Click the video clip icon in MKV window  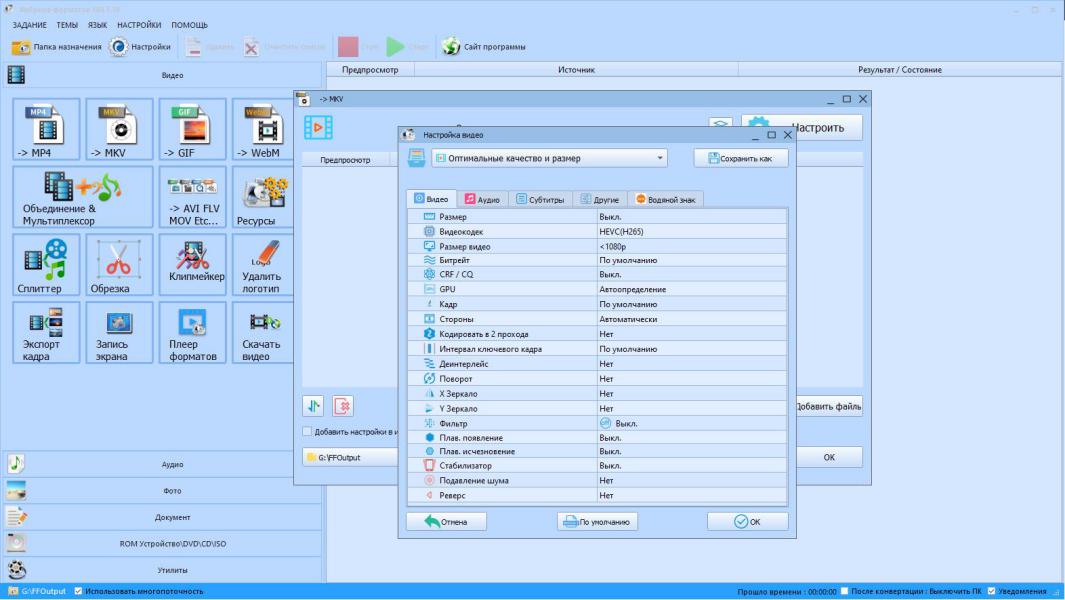click(x=318, y=128)
